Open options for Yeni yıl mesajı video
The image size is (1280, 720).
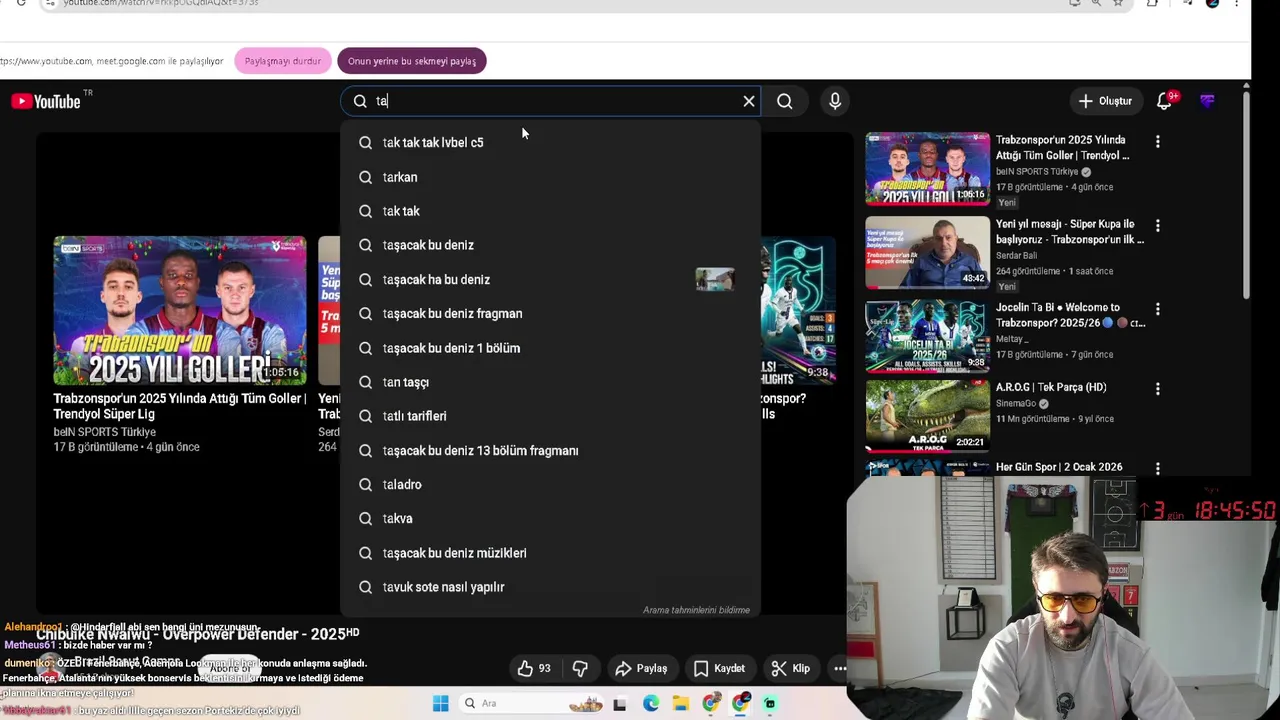click(1158, 226)
